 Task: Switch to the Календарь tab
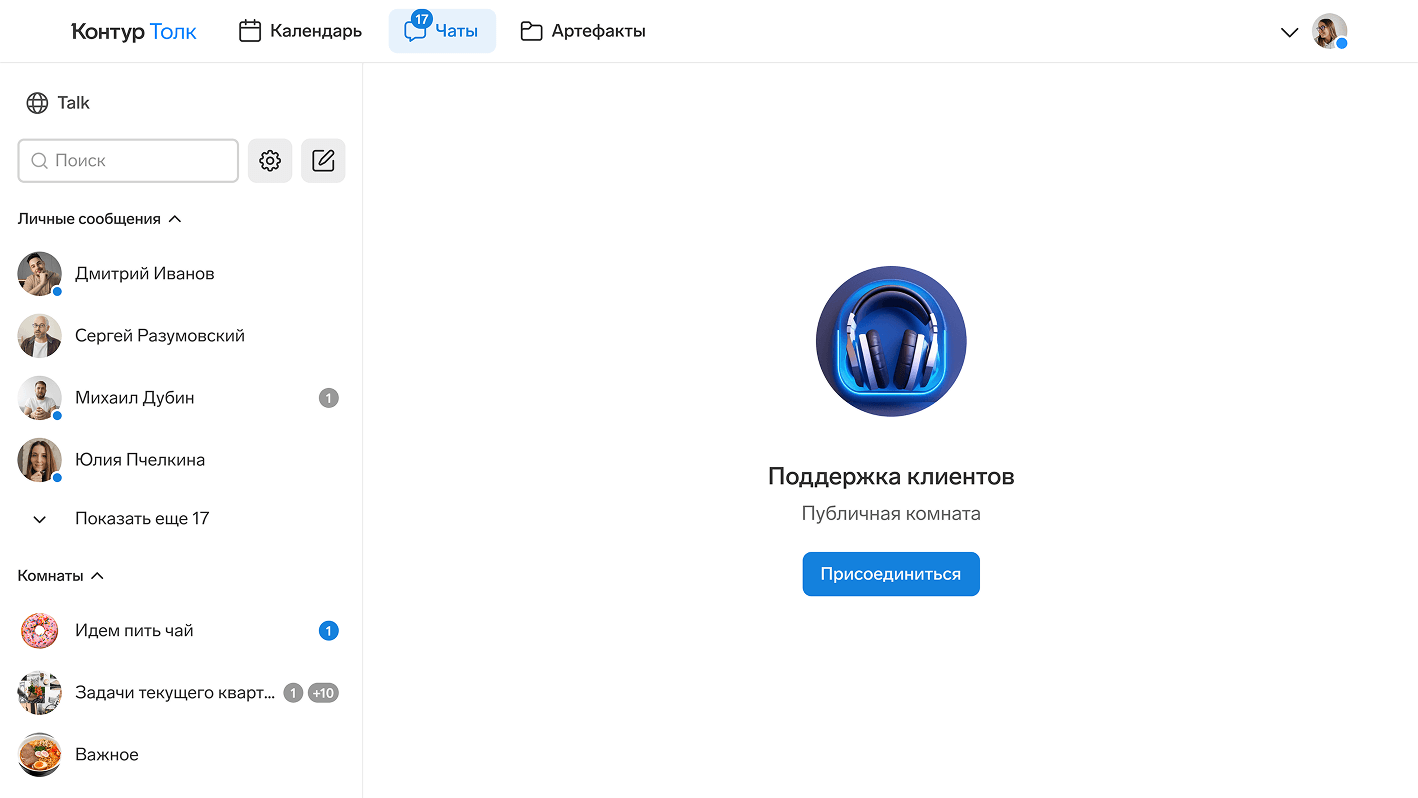(x=300, y=31)
